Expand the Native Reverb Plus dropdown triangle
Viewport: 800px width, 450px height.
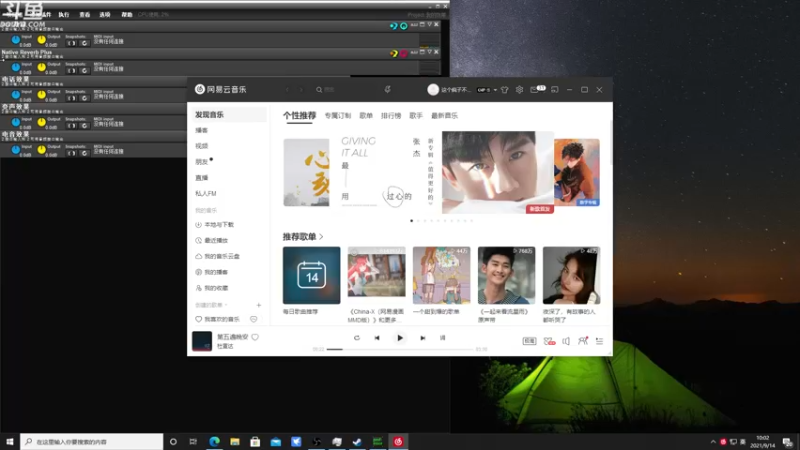click(x=430, y=52)
